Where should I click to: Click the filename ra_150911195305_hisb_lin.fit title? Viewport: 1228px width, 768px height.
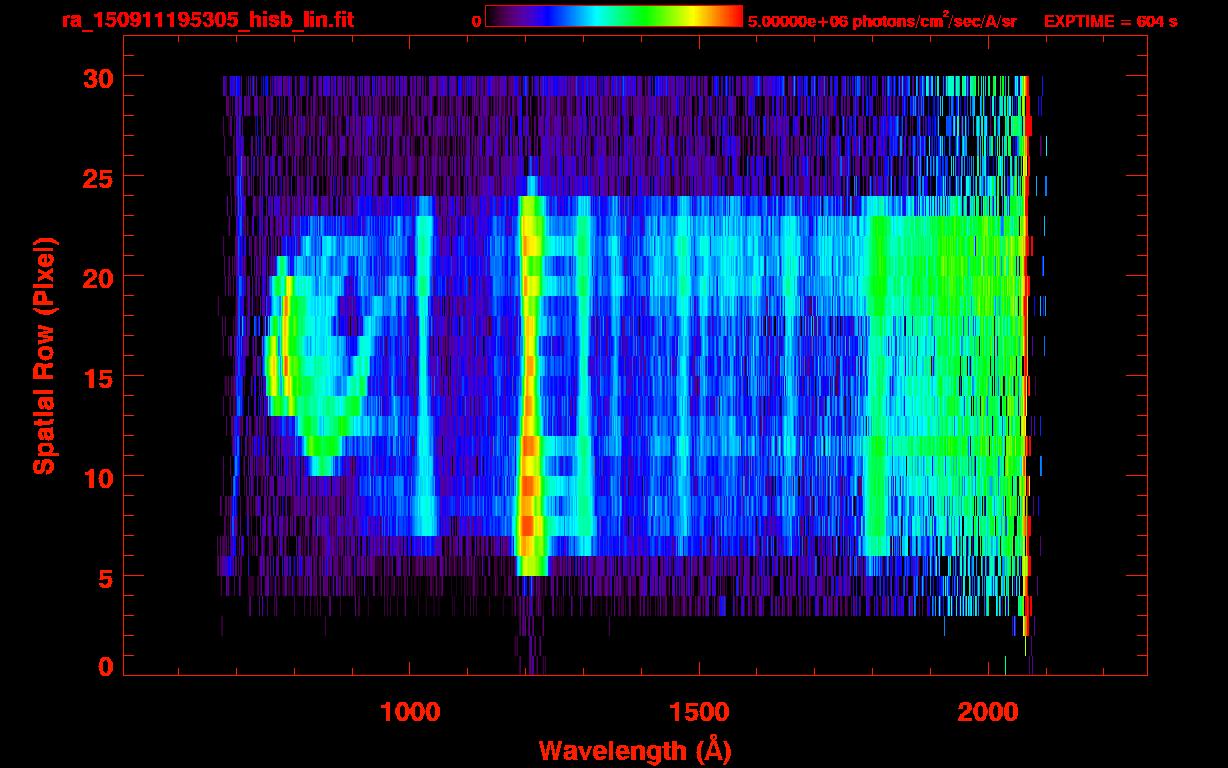tap(208, 20)
